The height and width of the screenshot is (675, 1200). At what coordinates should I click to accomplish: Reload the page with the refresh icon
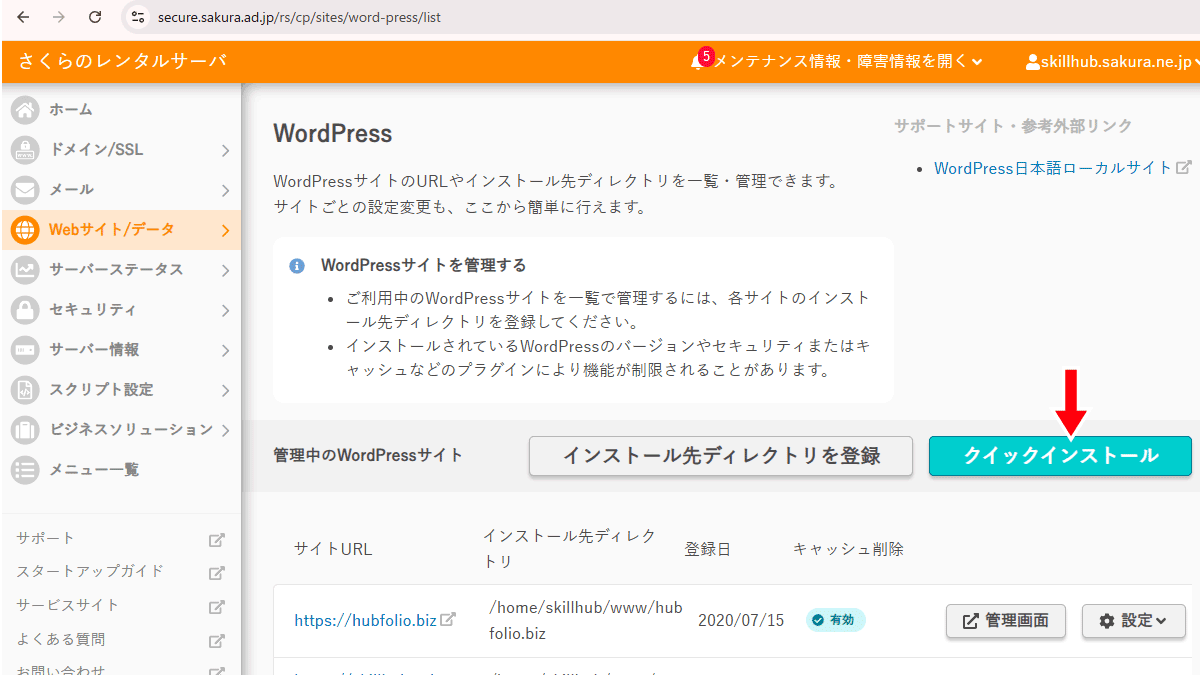[x=95, y=17]
